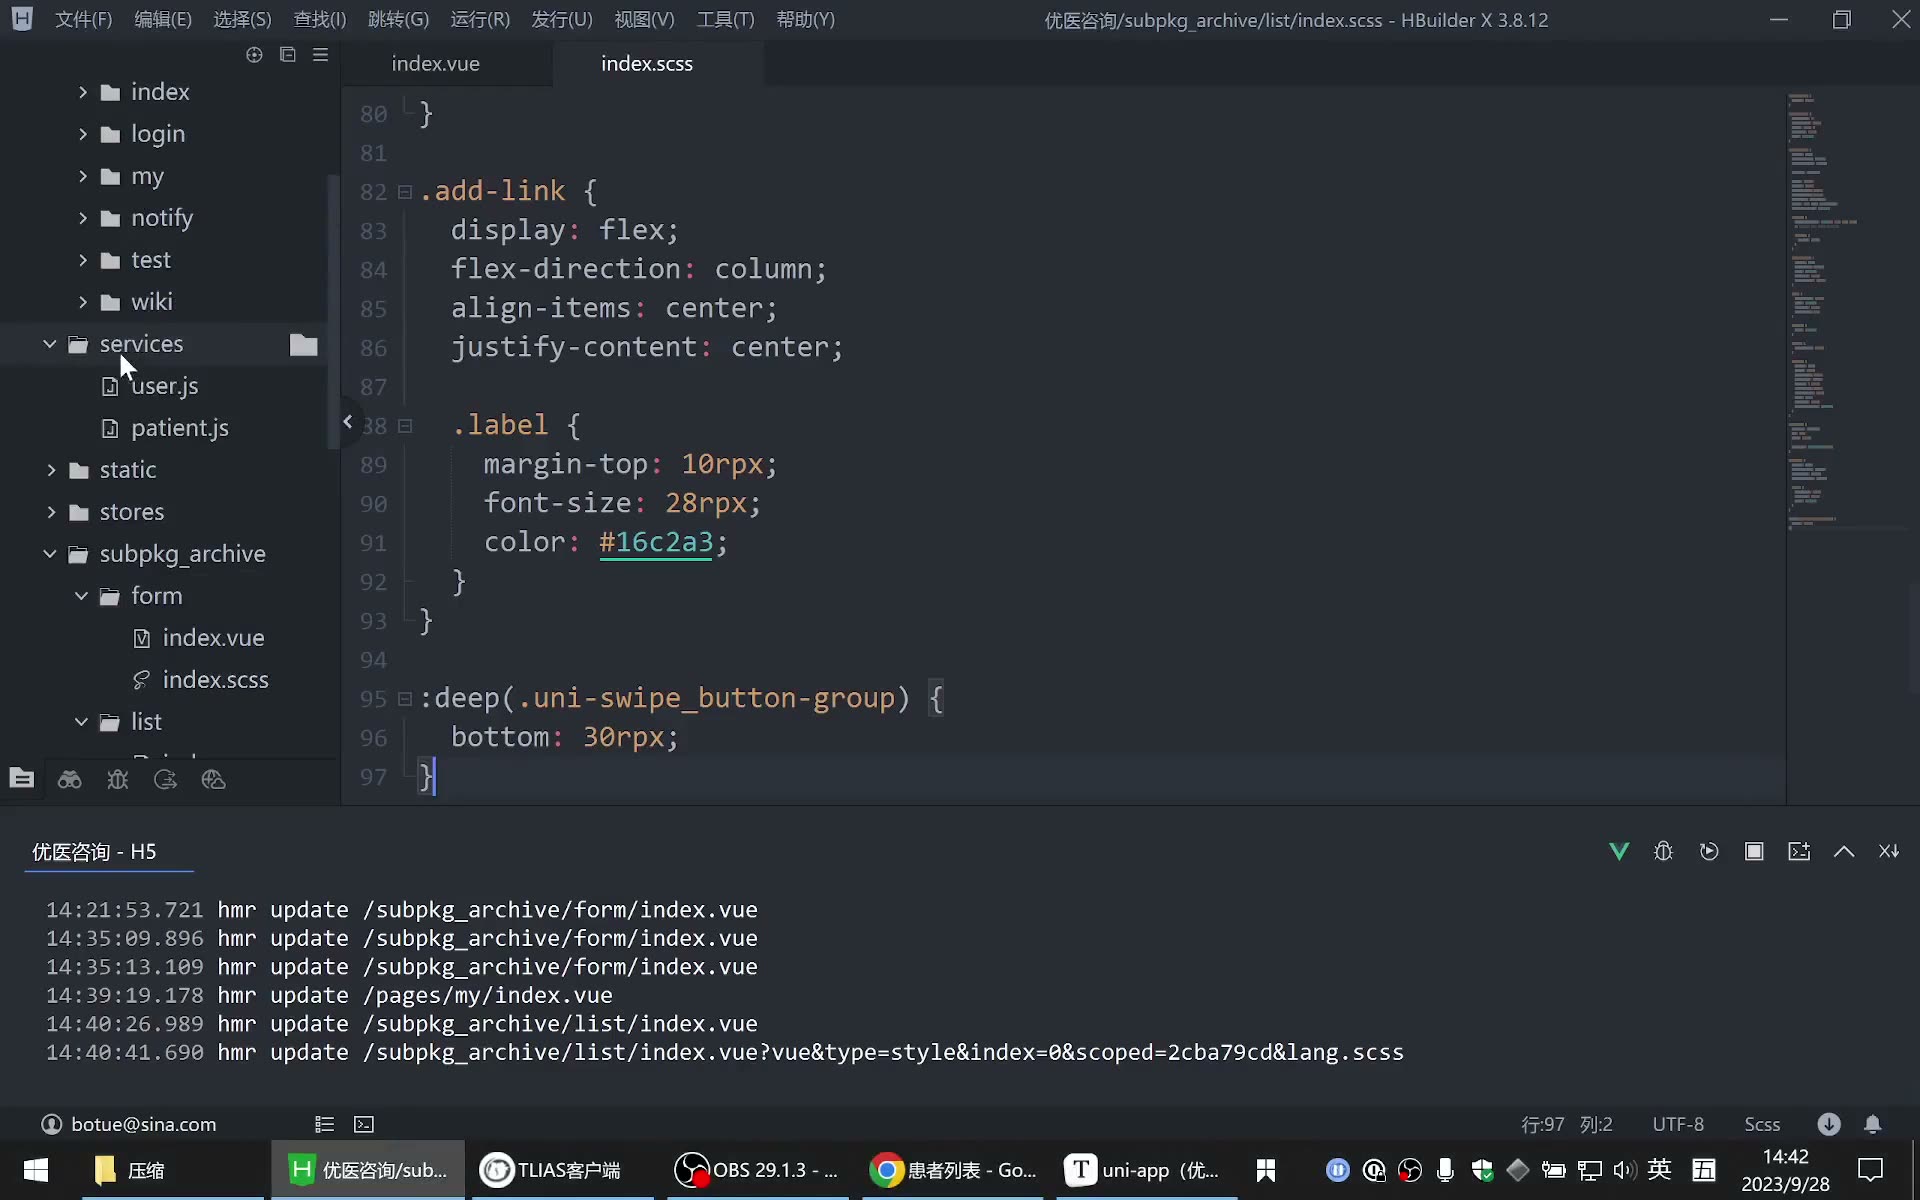Screen dimensions: 1920x1200
Task: Collapse the form folder
Action: 82,595
